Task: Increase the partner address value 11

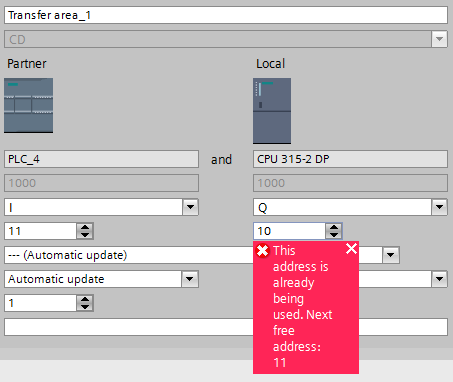Action: pos(85,227)
